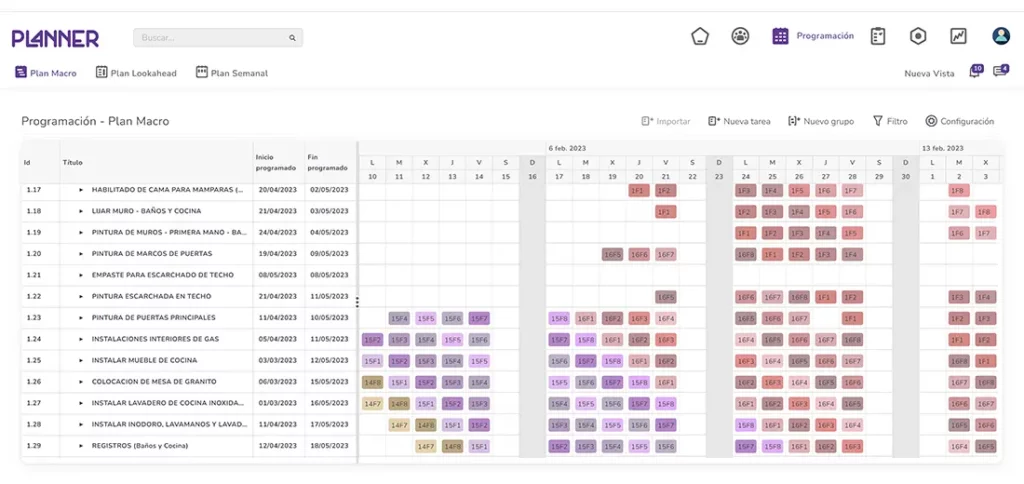The width and height of the screenshot is (1024, 484).
Task: Click the Nueva tarea button
Action: click(x=739, y=121)
